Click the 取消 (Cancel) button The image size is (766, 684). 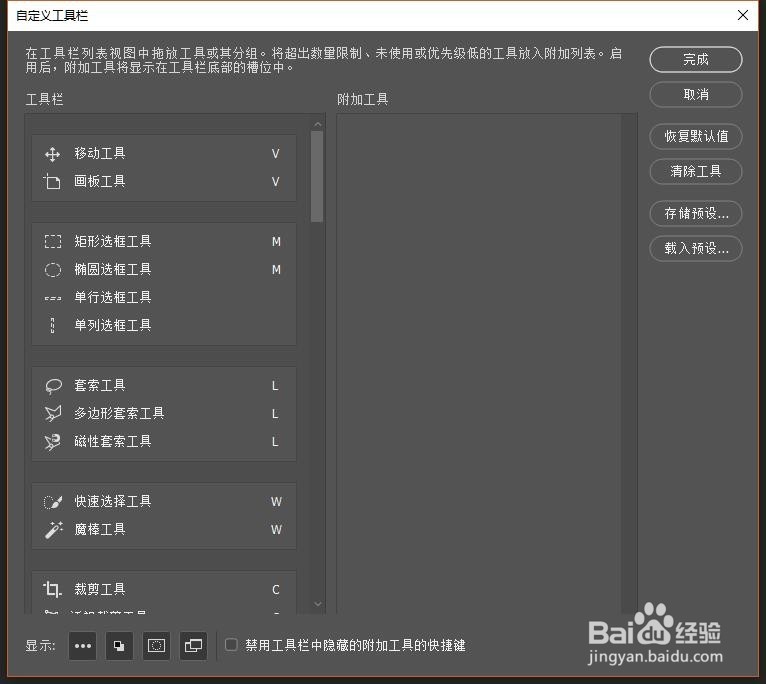point(696,95)
